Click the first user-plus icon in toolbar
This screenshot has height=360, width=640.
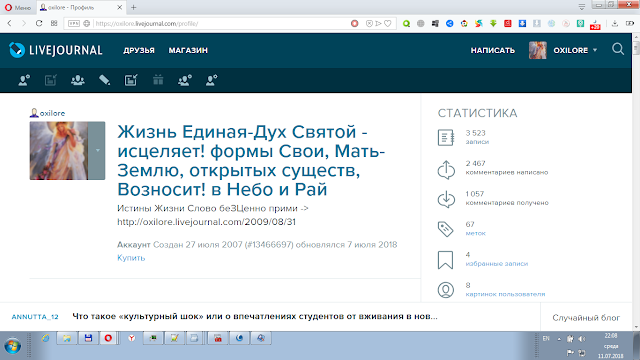pos(24,80)
